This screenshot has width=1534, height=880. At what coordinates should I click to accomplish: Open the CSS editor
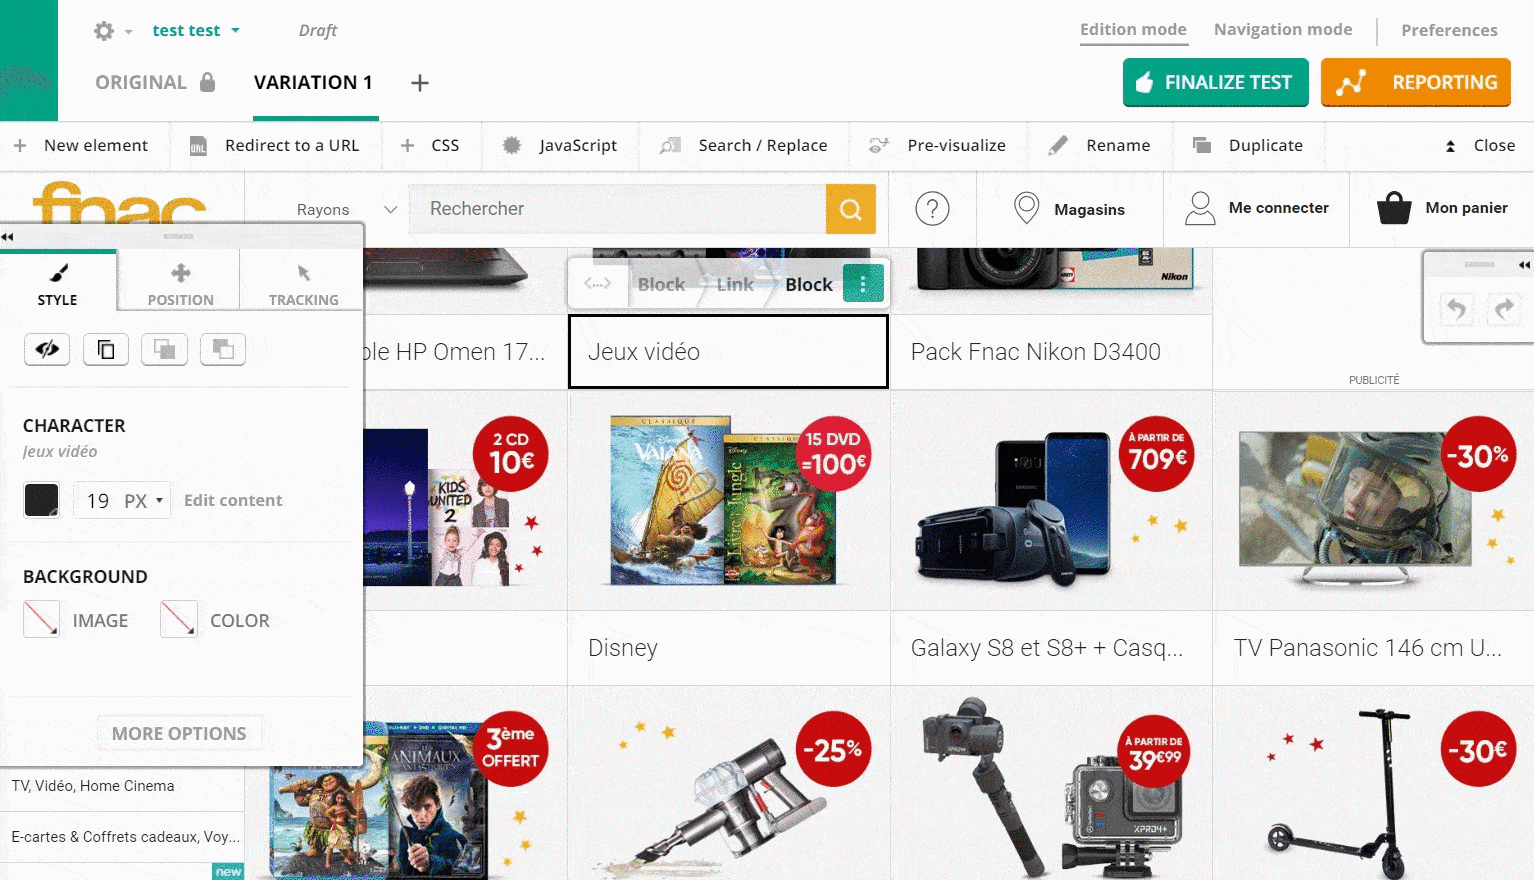430,146
